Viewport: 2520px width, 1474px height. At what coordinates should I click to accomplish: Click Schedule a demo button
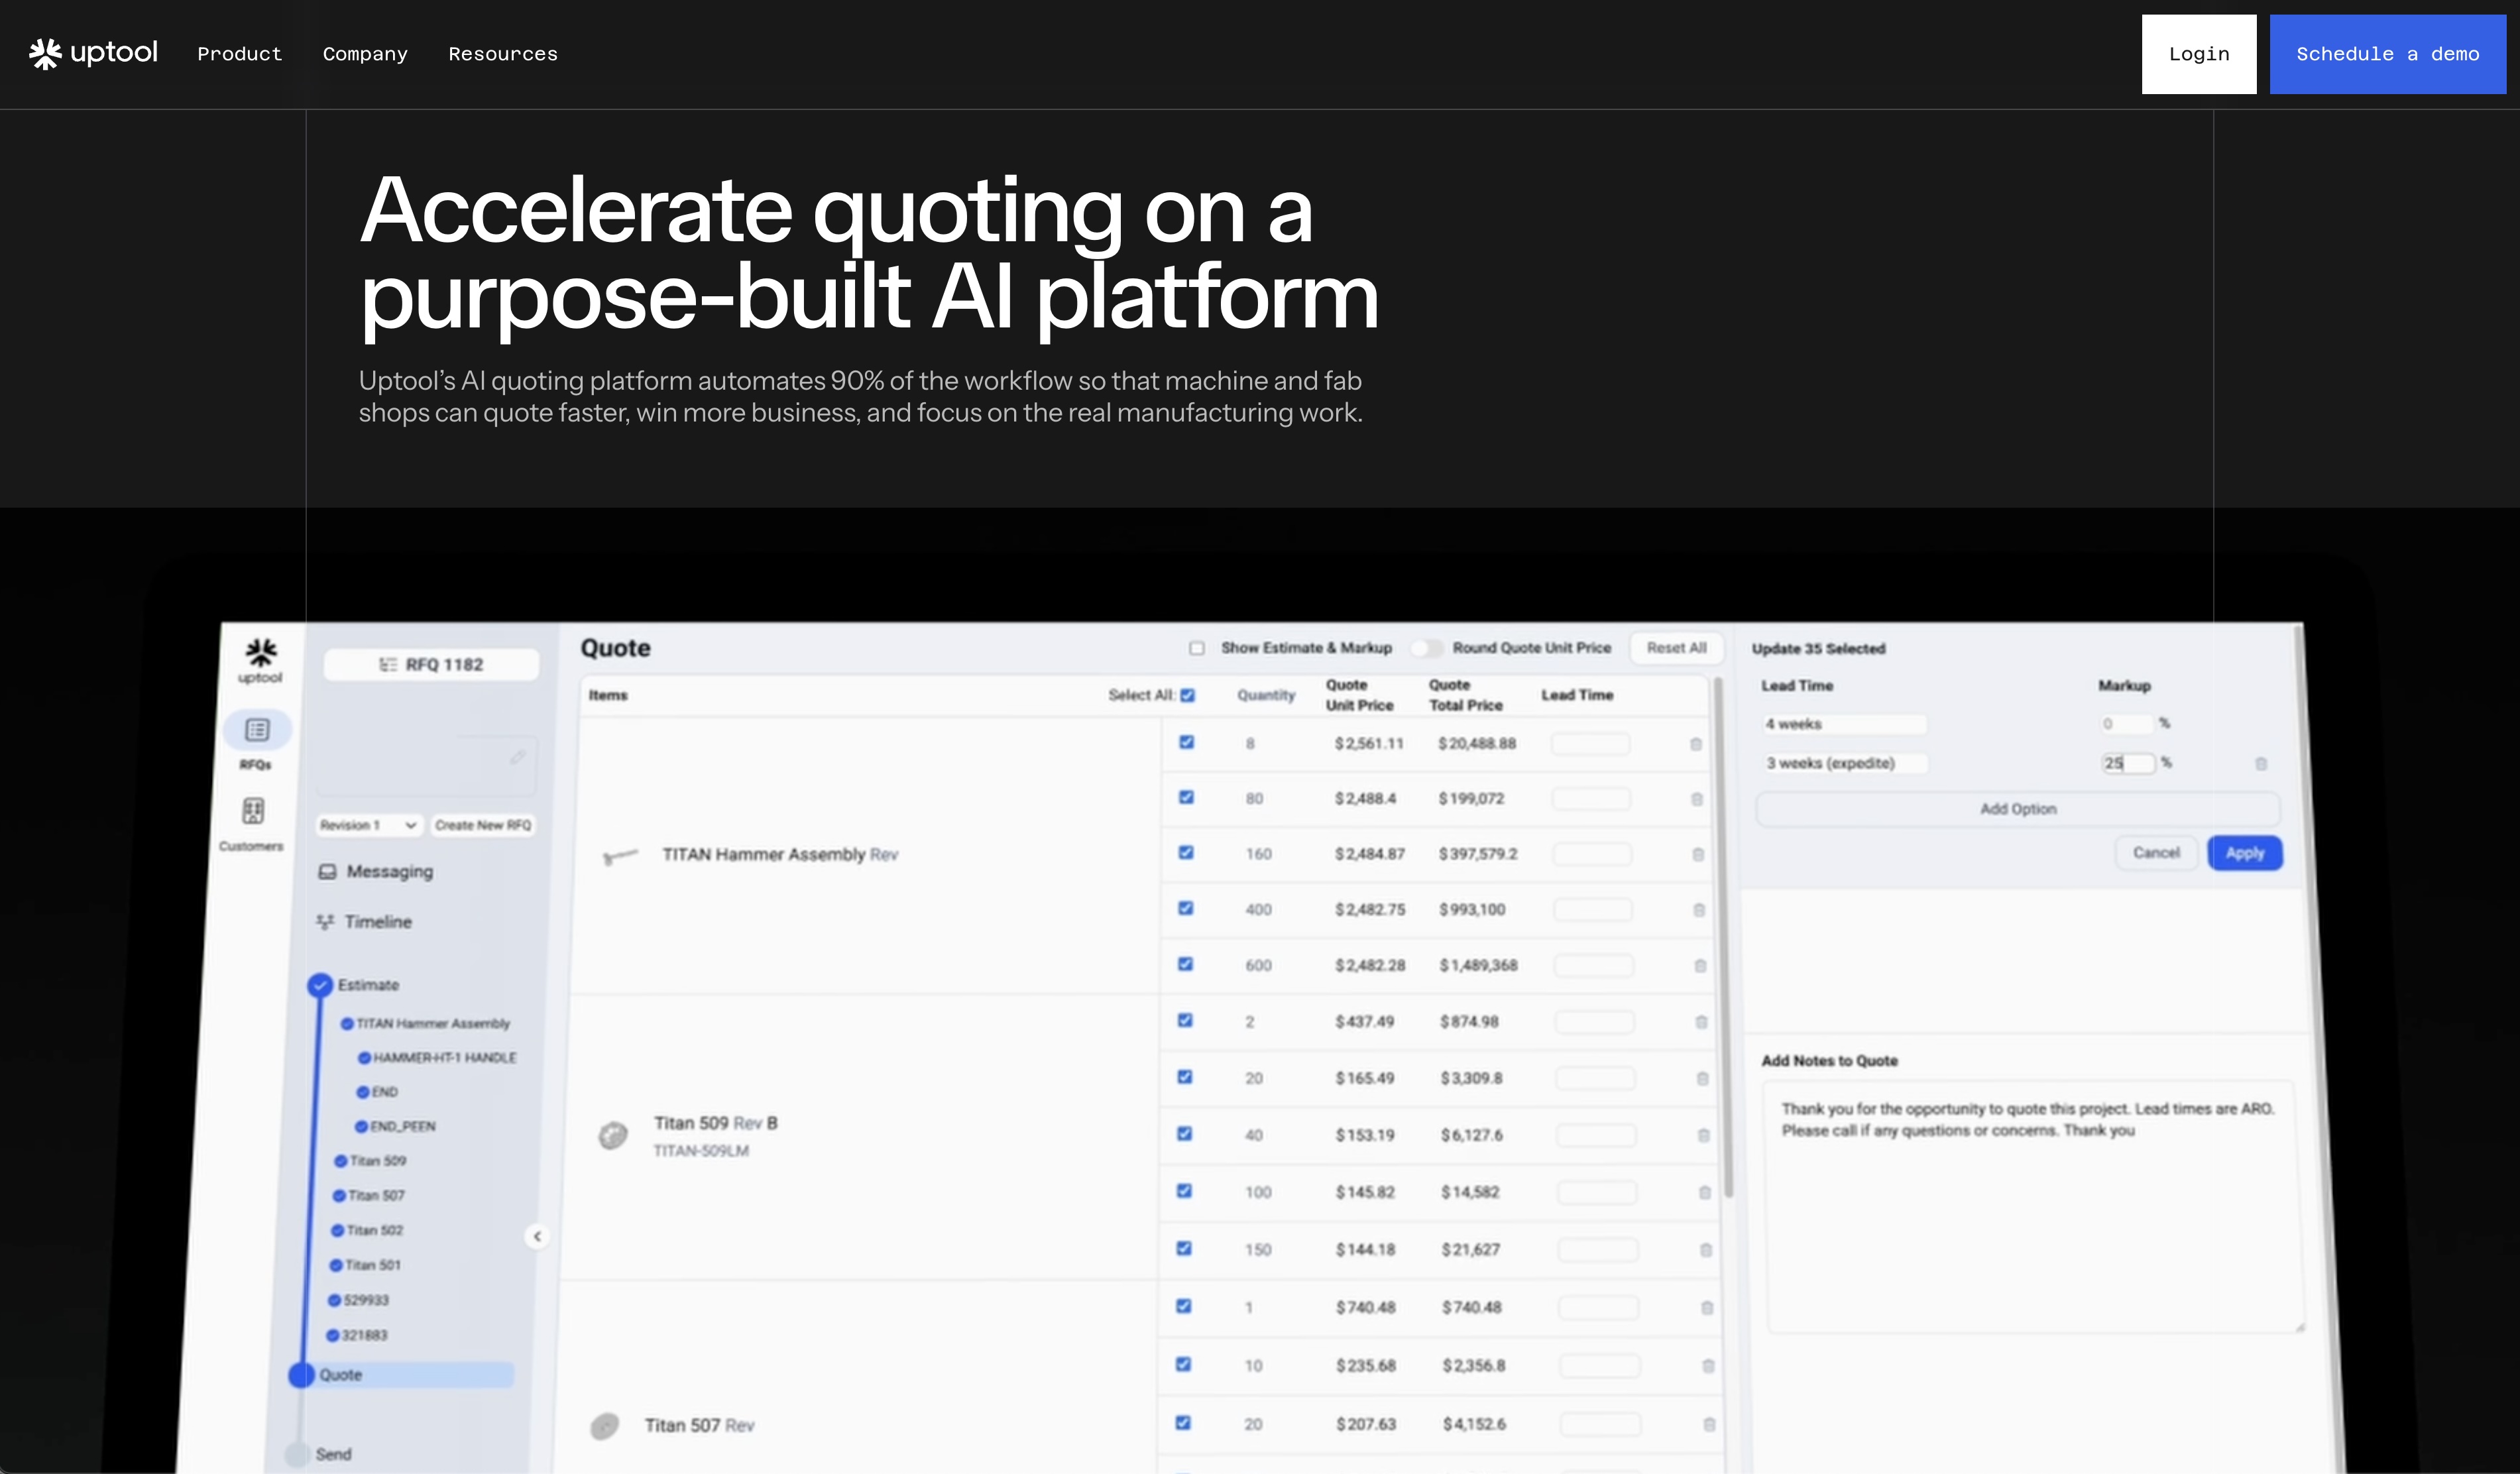(2387, 54)
